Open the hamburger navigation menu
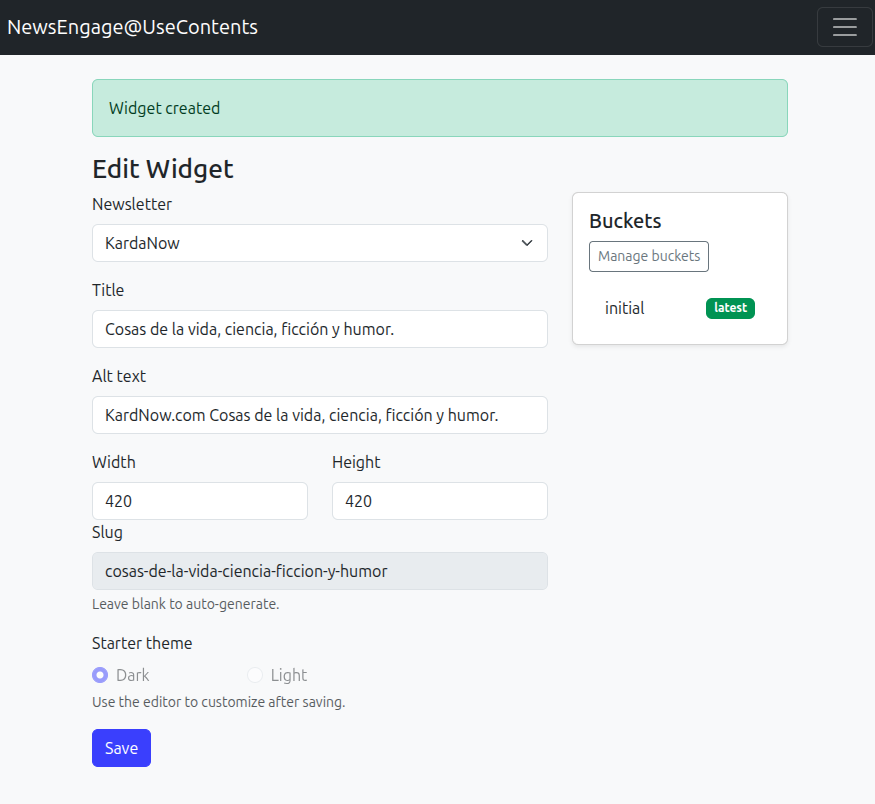The height and width of the screenshot is (804, 875). [845, 26]
